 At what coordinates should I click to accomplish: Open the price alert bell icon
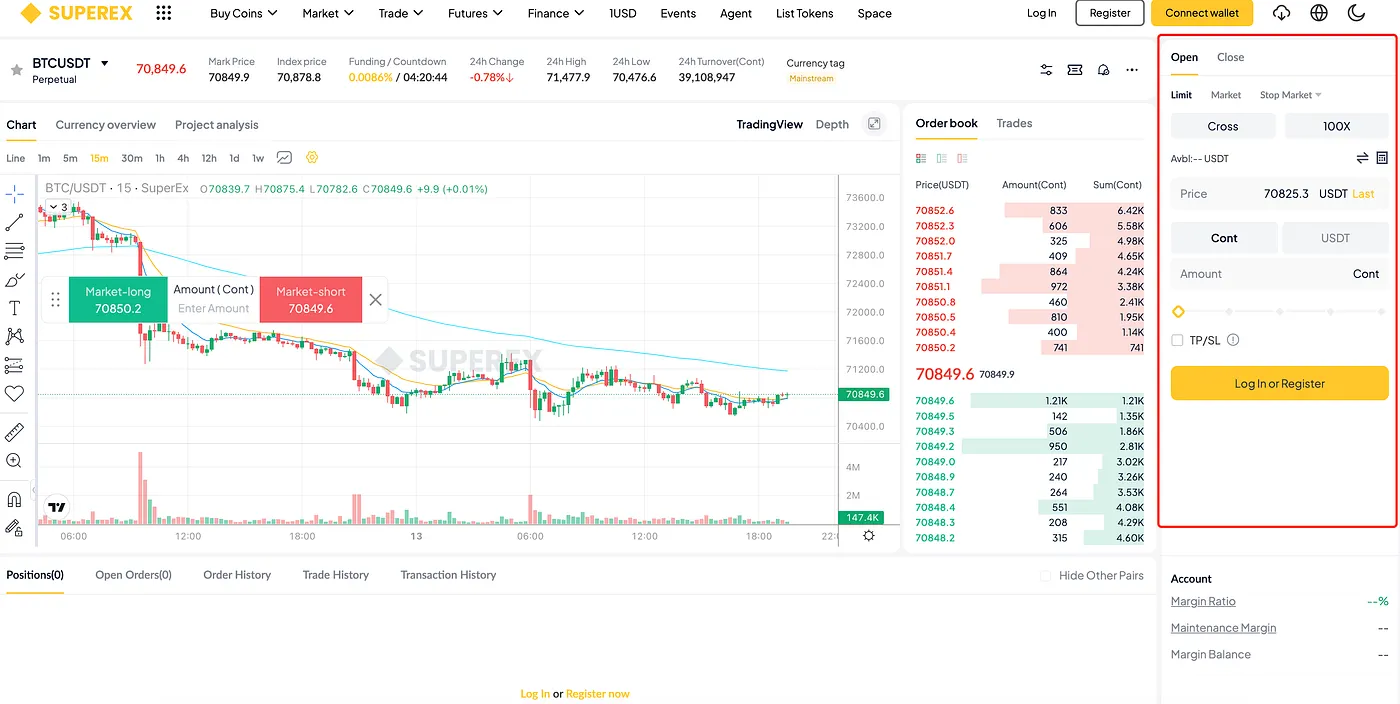point(1104,70)
